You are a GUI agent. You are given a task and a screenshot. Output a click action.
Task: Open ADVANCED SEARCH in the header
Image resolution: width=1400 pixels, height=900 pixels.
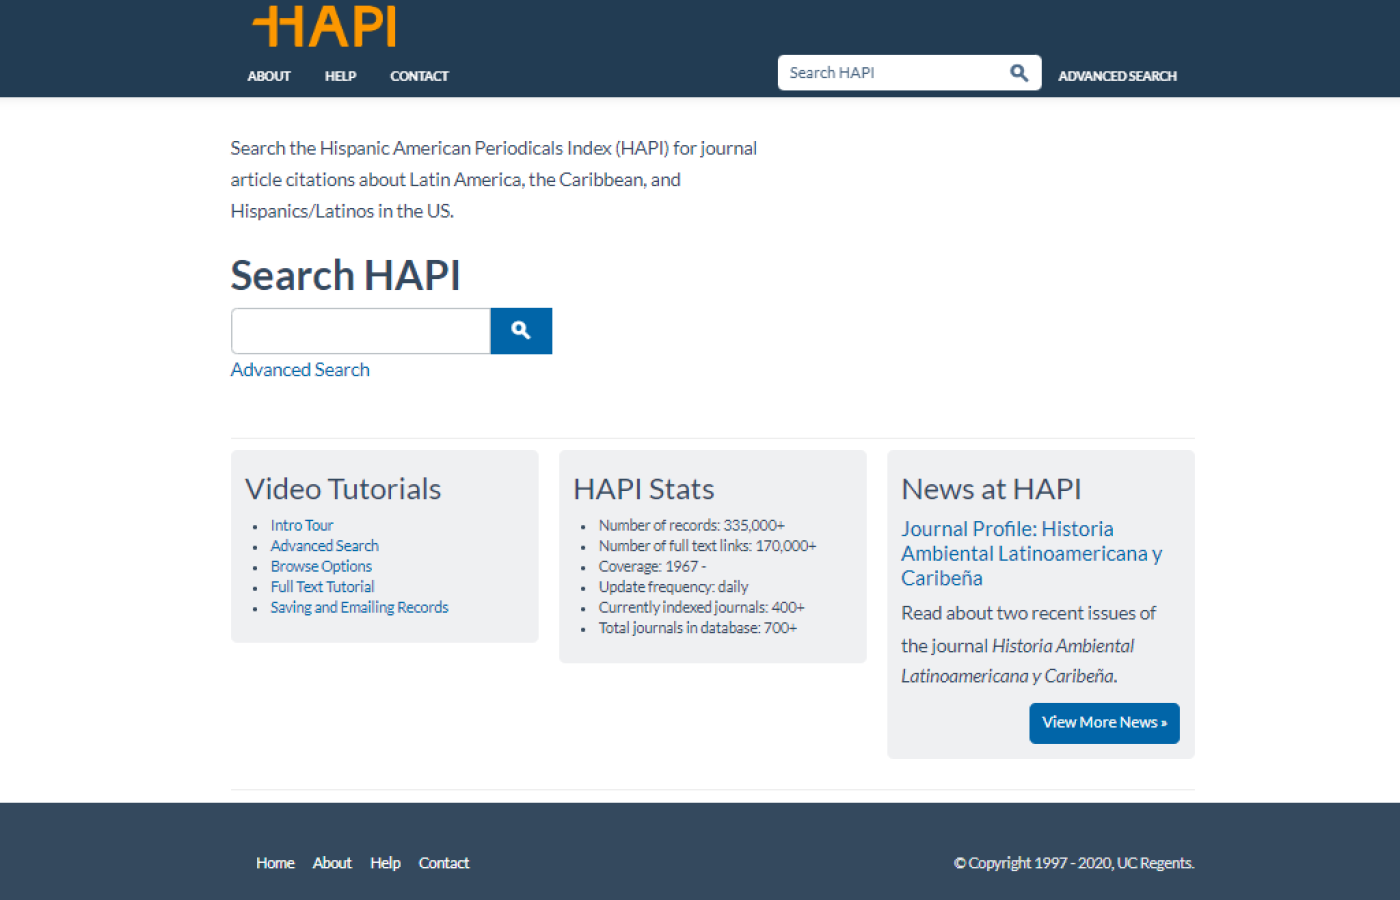[x=1117, y=76]
